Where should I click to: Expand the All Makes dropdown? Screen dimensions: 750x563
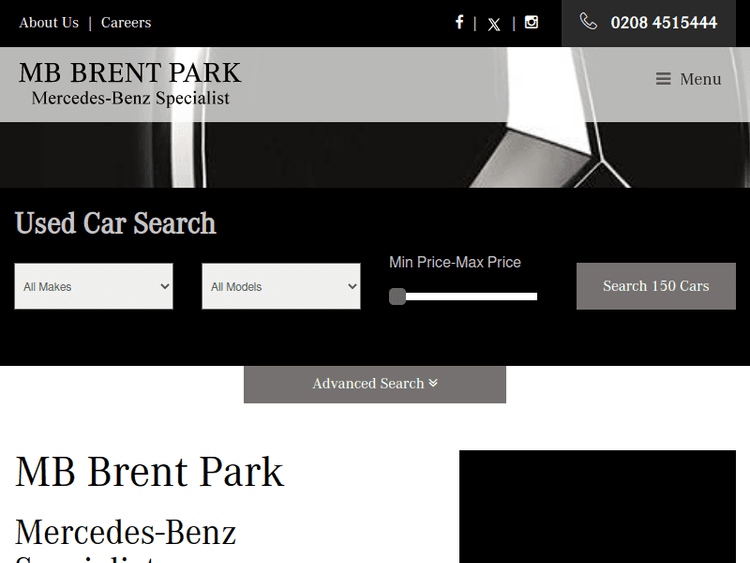point(94,286)
